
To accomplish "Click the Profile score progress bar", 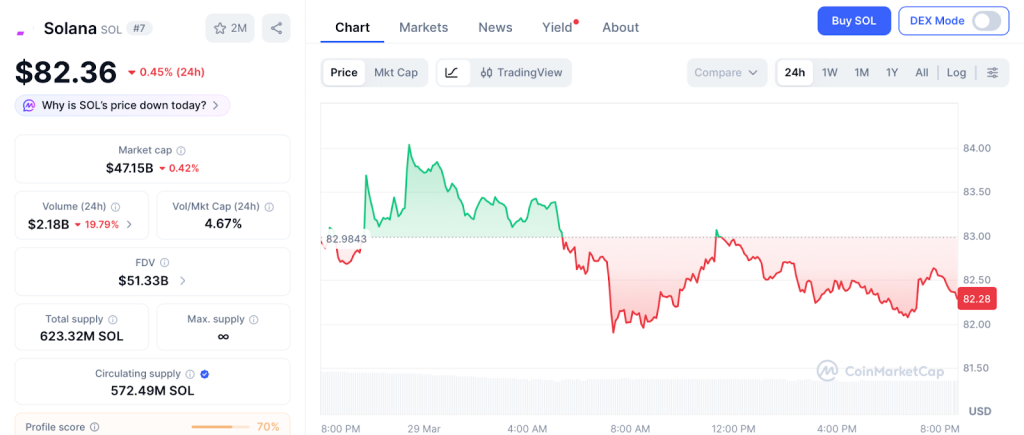I will pos(220,427).
